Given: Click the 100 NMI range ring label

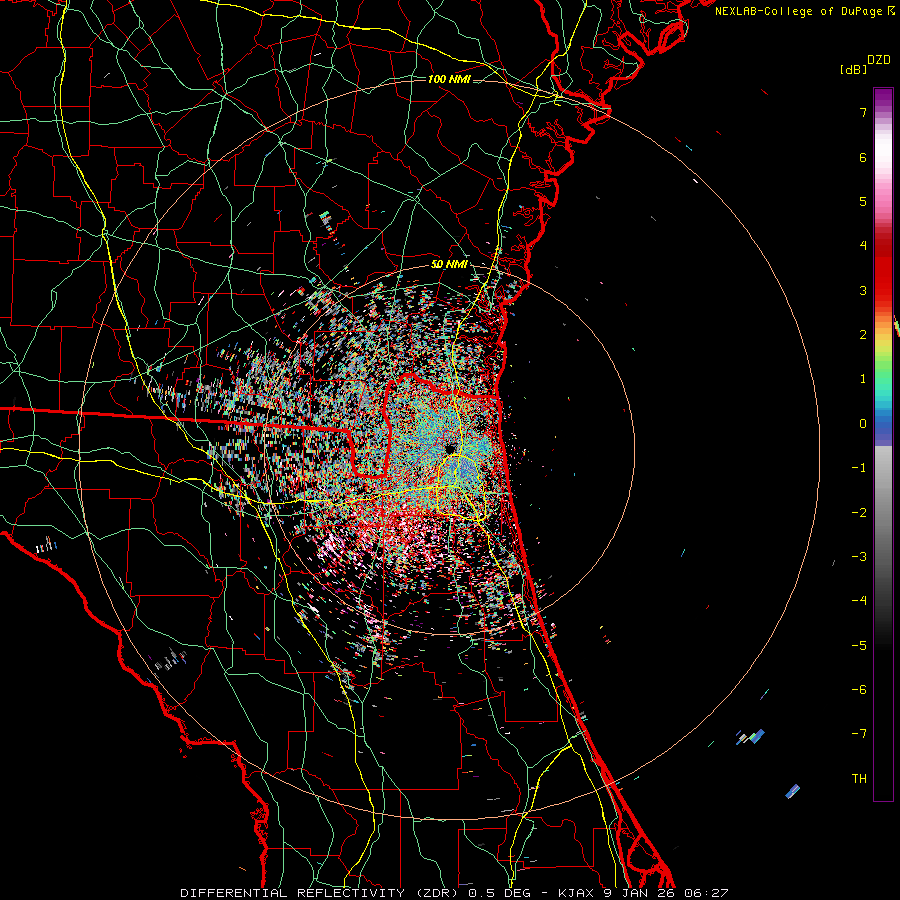Looking at the screenshot, I should point(449,79).
